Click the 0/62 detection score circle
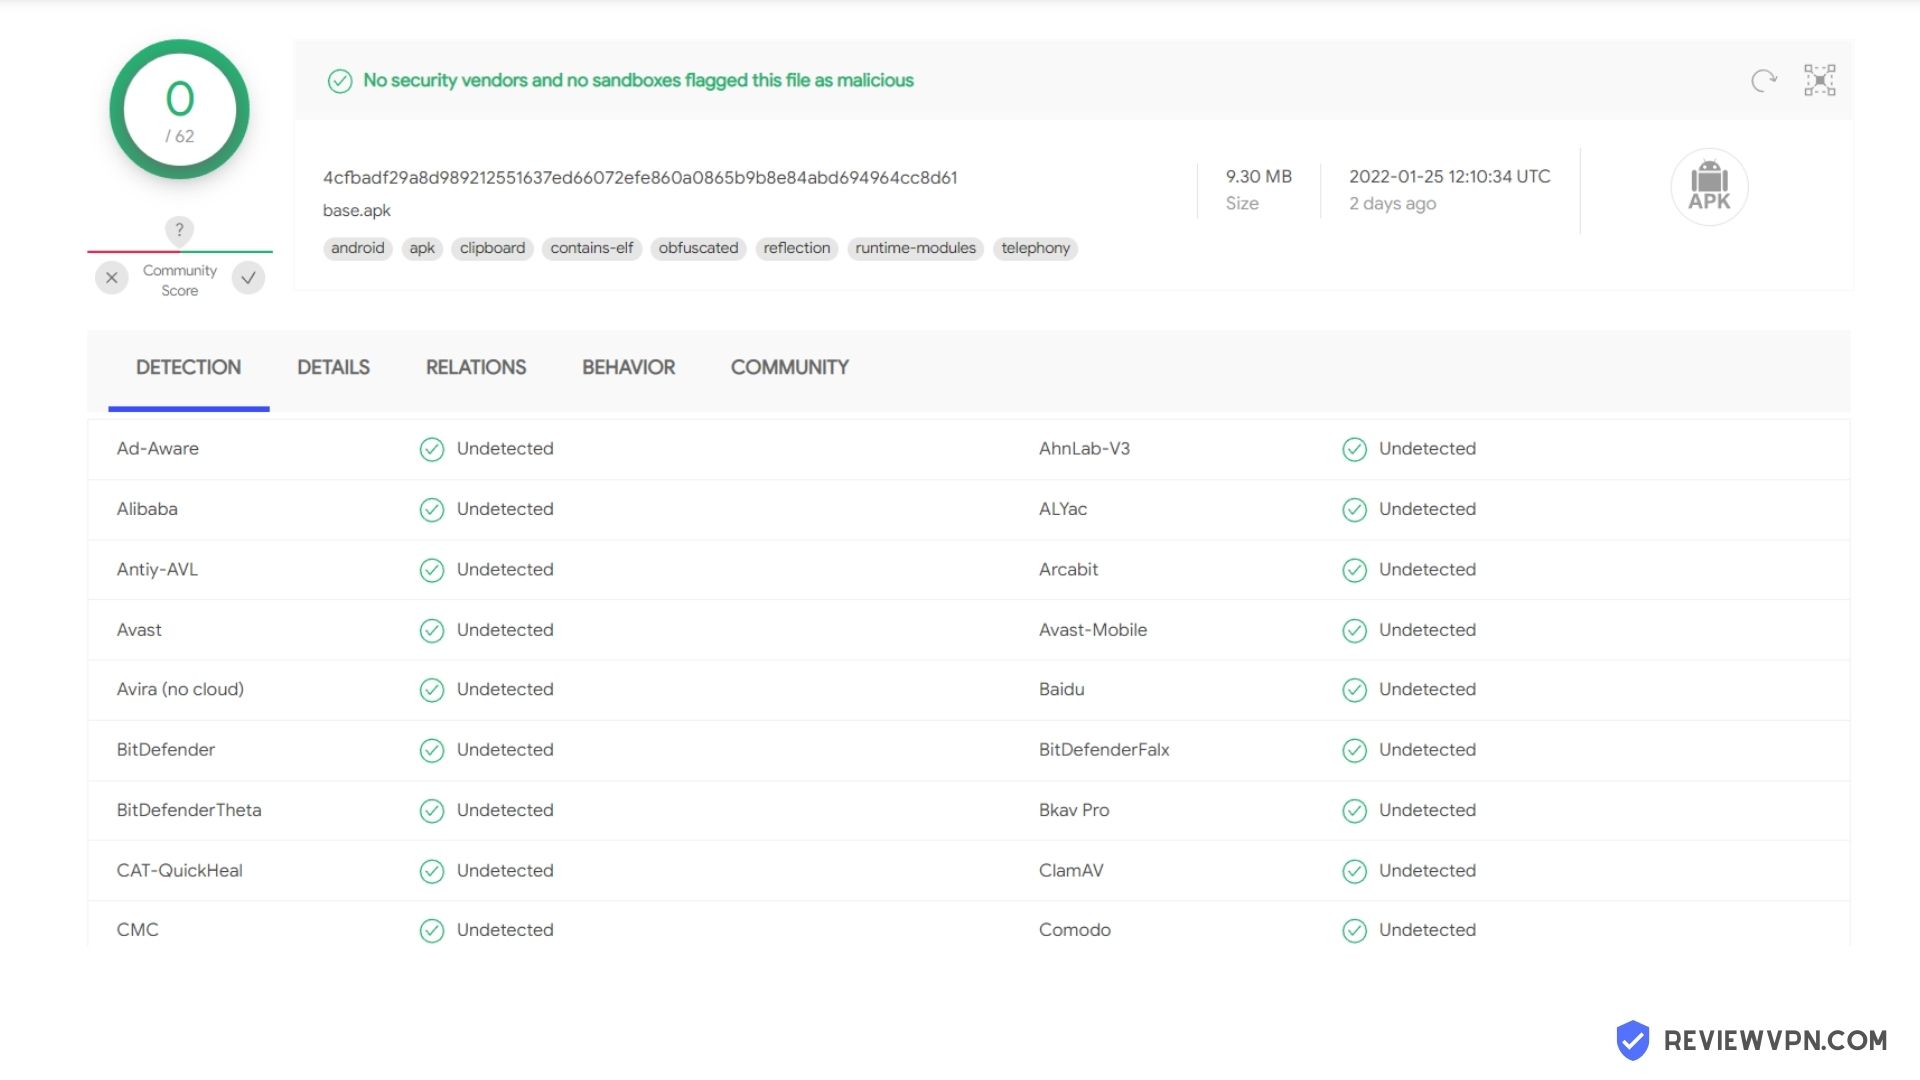Image resolution: width=1920 pixels, height=1080 pixels. pyautogui.click(x=180, y=110)
